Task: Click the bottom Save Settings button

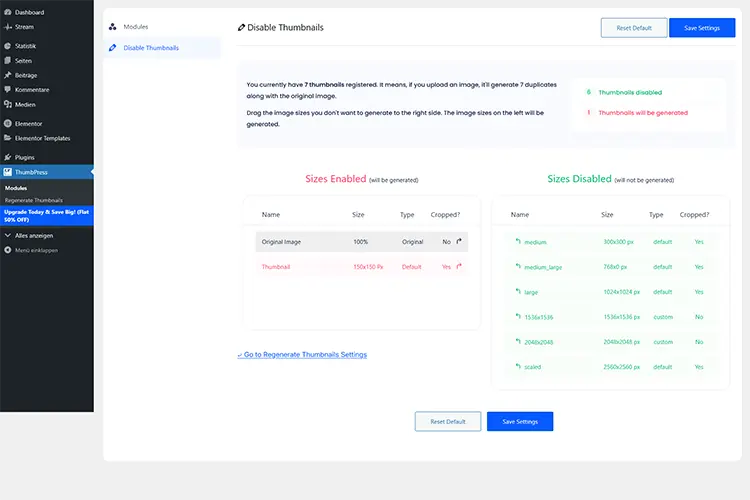Action: click(520, 422)
